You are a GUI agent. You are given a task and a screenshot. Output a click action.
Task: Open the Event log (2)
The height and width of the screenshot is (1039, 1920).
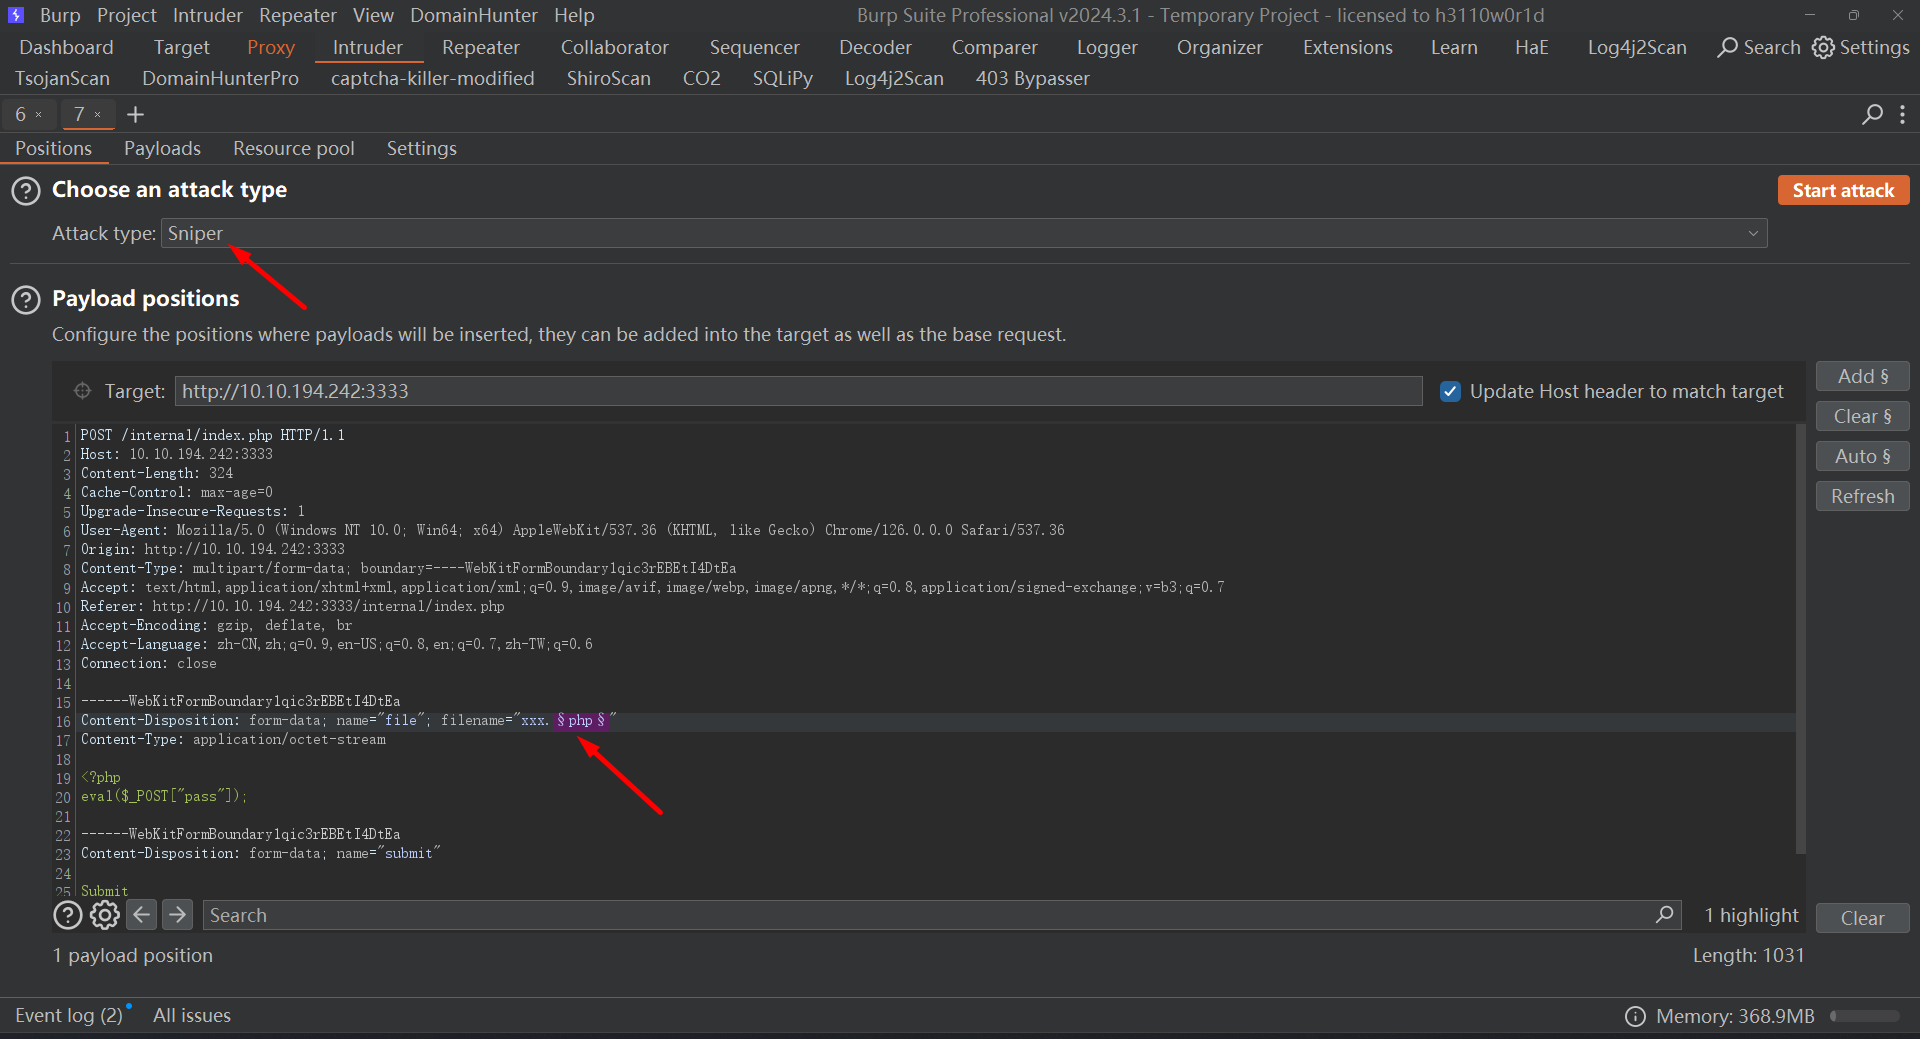click(x=69, y=1015)
